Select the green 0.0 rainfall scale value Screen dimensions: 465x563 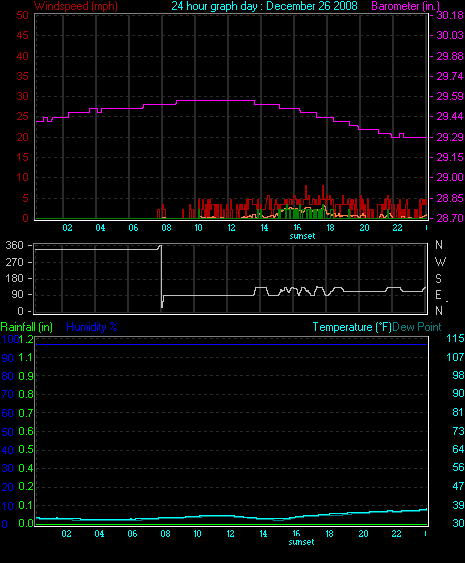pyautogui.click(x=26, y=524)
